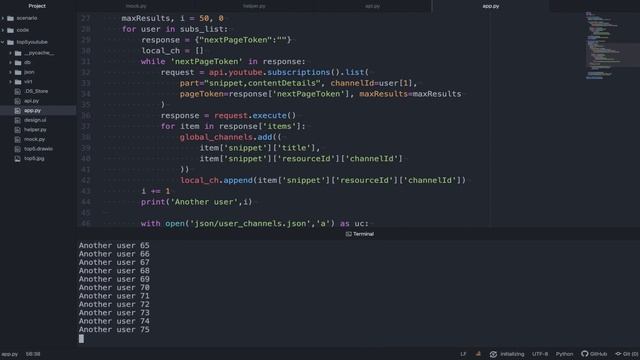Click the __pycache__ folder icon
640x360 pixels.
coord(18,53)
